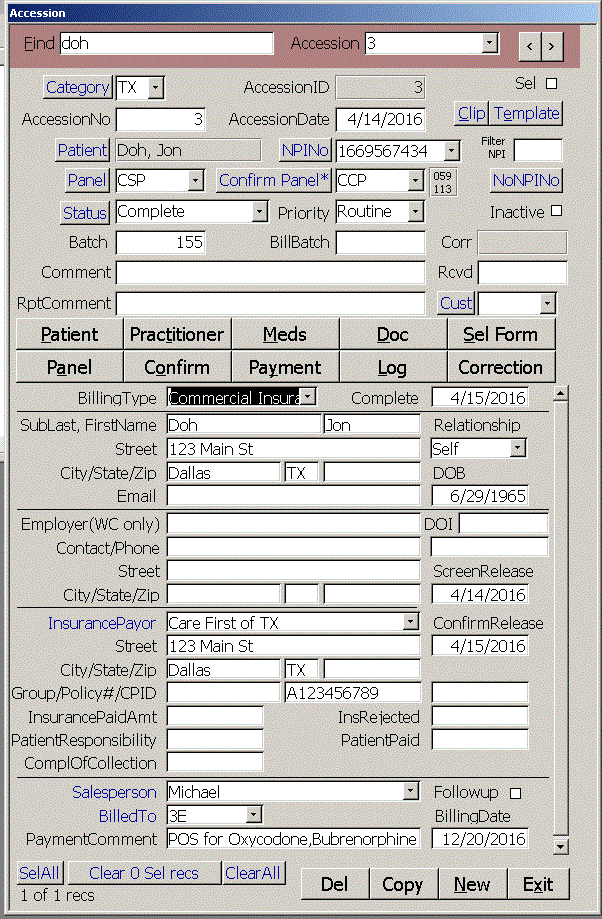Enable the Inactive checkbox

557,211
